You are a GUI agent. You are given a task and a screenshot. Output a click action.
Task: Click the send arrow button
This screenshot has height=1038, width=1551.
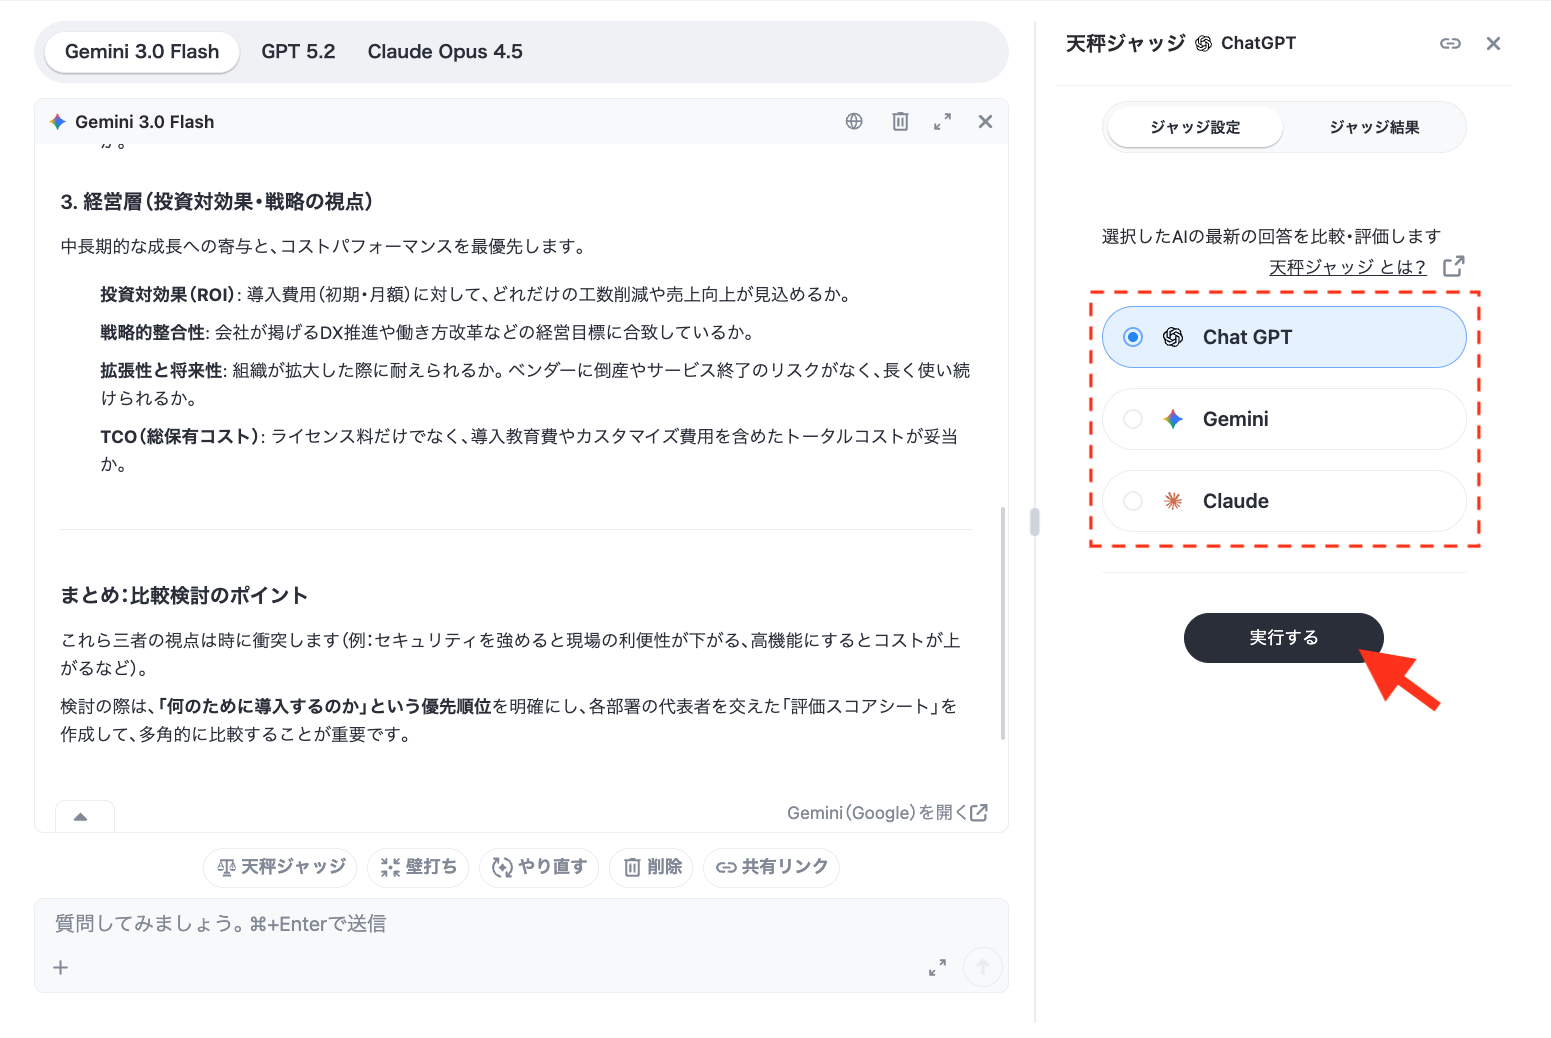click(x=982, y=967)
